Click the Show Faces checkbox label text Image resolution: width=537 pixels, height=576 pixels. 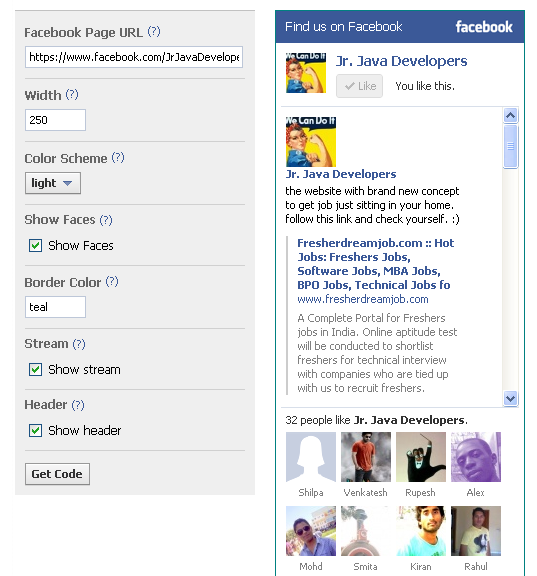click(x=81, y=245)
